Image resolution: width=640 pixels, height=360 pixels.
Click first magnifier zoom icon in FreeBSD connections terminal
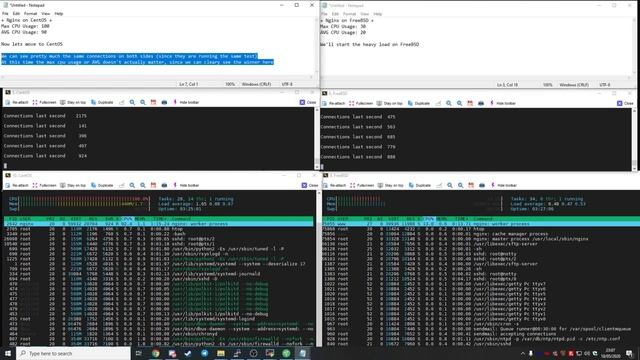click(449, 103)
